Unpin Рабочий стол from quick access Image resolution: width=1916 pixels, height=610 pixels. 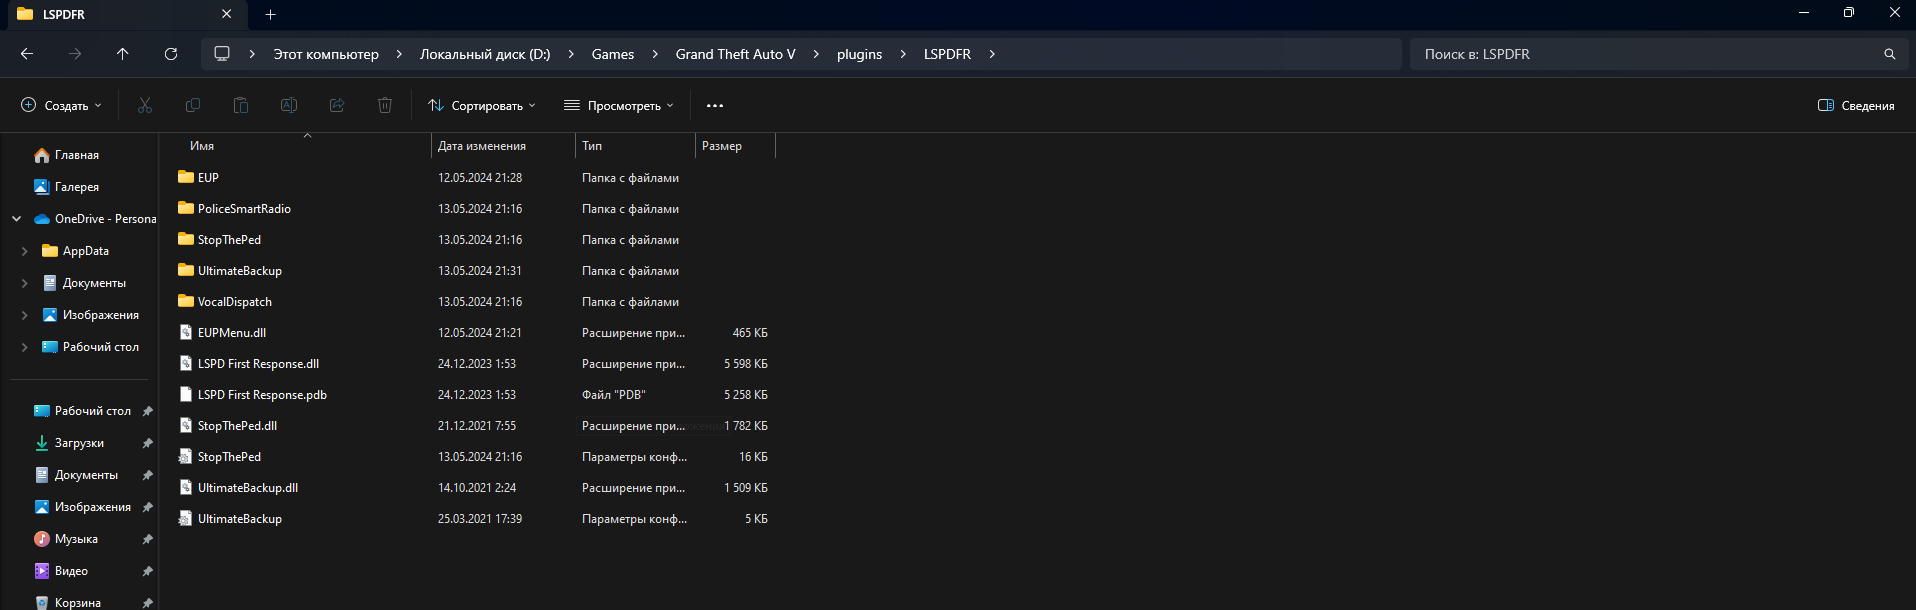(x=147, y=411)
